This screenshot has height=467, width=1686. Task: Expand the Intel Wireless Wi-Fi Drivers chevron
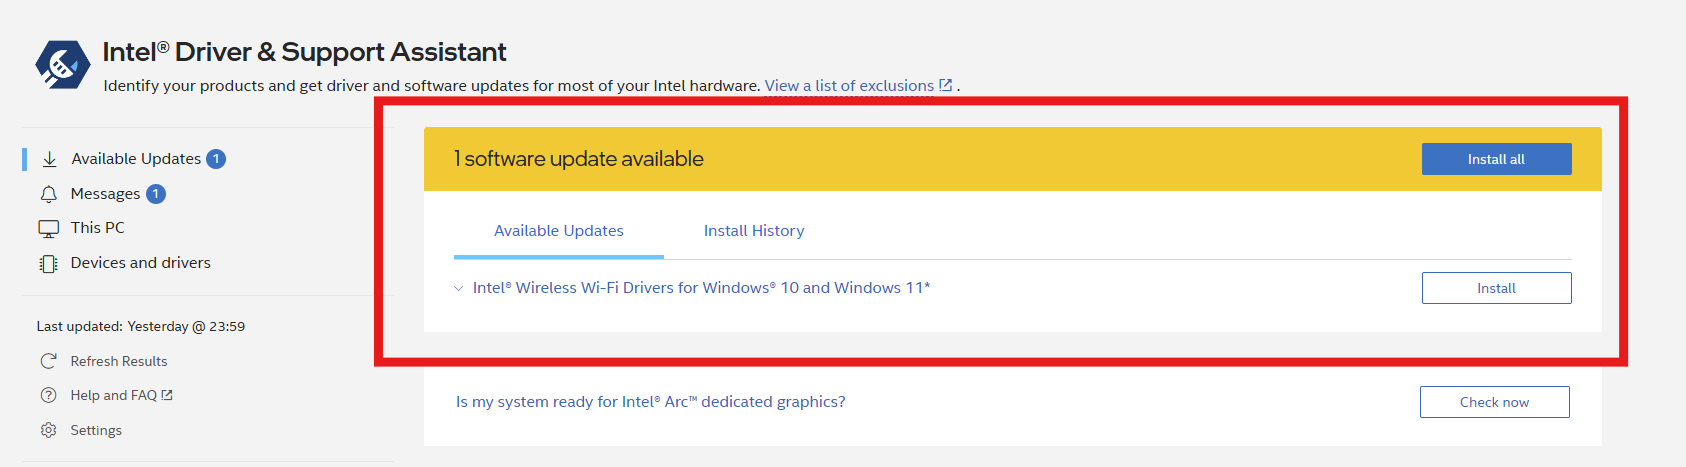[x=458, y=288]
